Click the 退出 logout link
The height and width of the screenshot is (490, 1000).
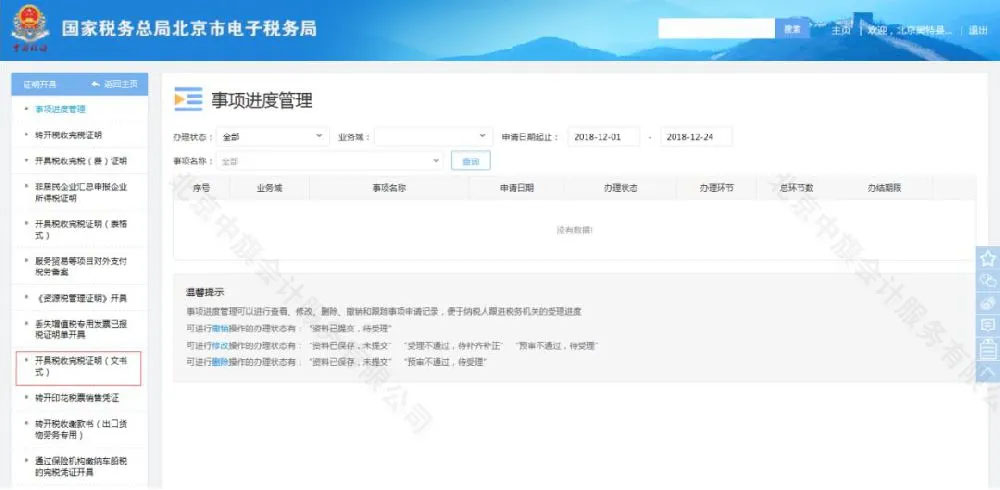pyautogui.click(x=977, y=30)
